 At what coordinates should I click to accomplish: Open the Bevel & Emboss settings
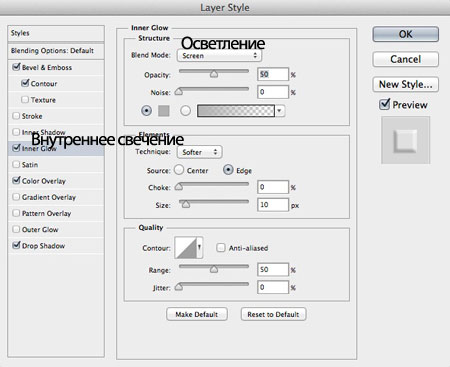click(x=47, y=67)
